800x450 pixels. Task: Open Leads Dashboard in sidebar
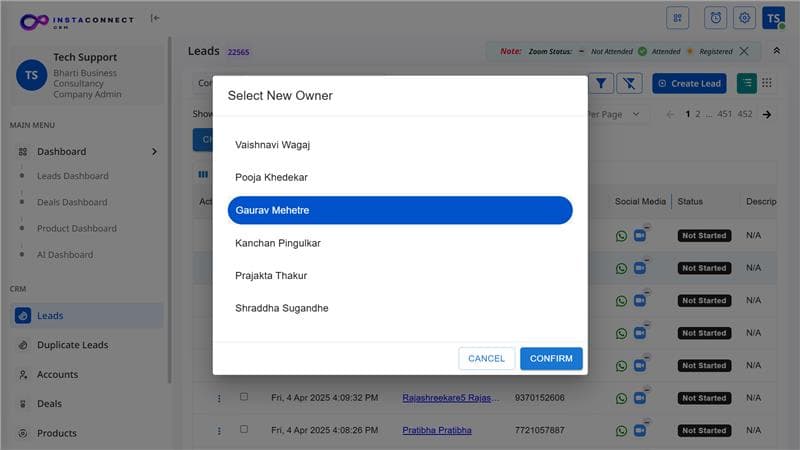click(72, 176)
